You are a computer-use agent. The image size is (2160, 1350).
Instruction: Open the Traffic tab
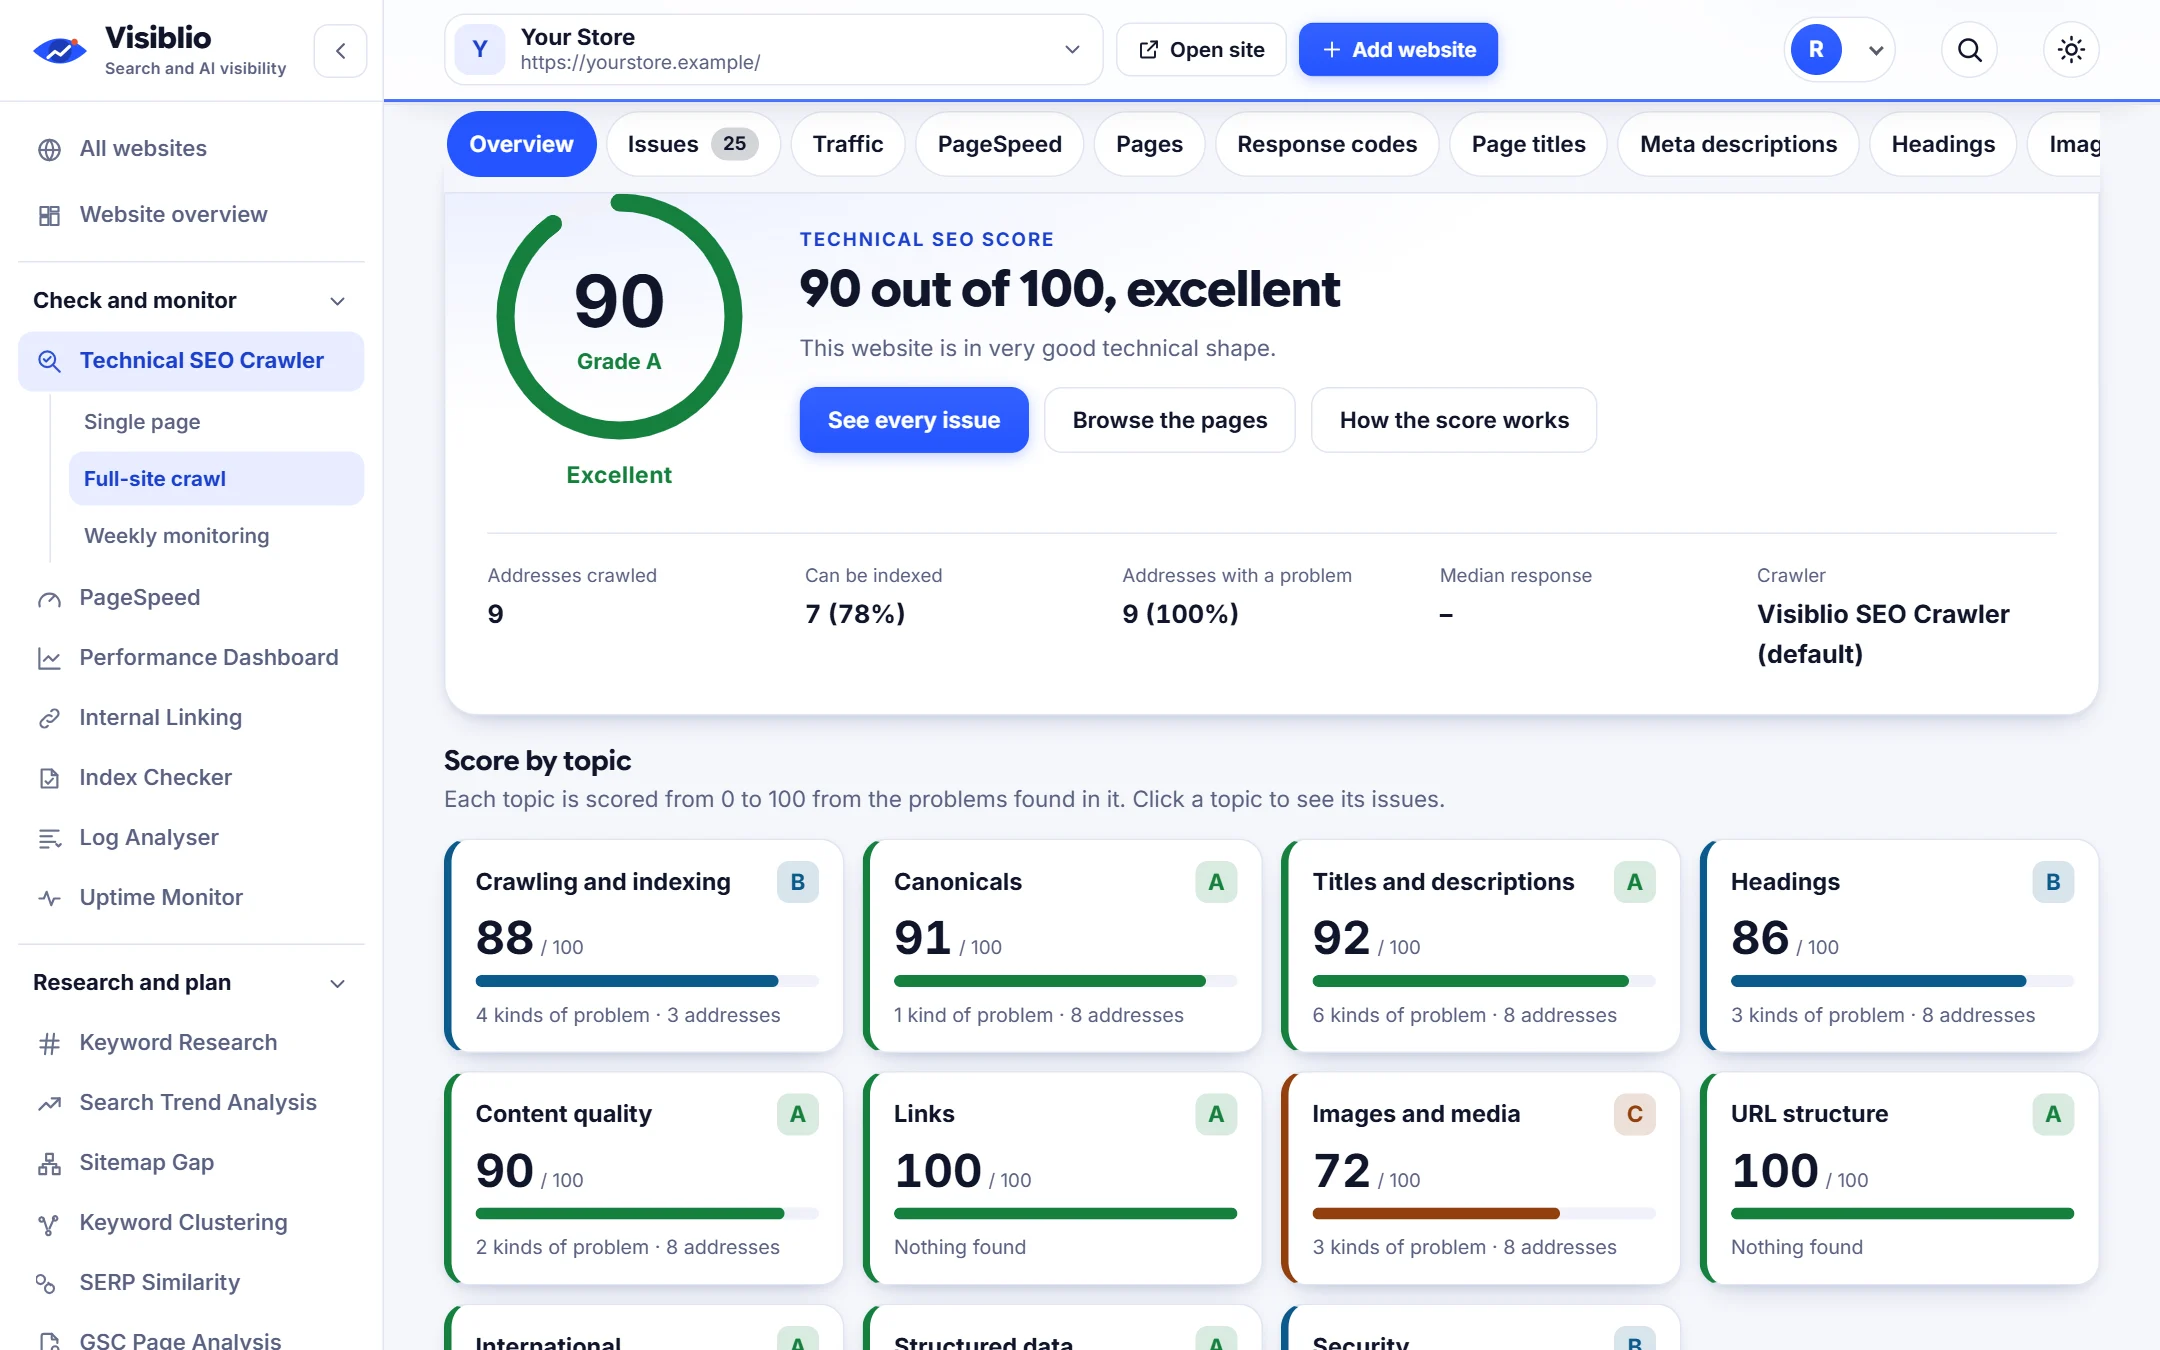pyautogui.click(x=848, y=144)
